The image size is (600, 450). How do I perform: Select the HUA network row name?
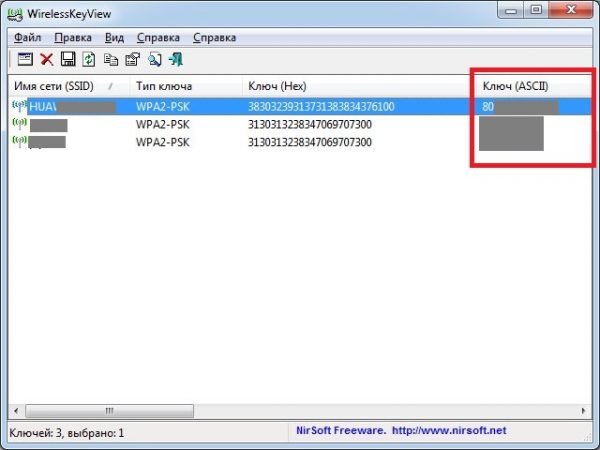pyautogui.click(x=72, y=106)
